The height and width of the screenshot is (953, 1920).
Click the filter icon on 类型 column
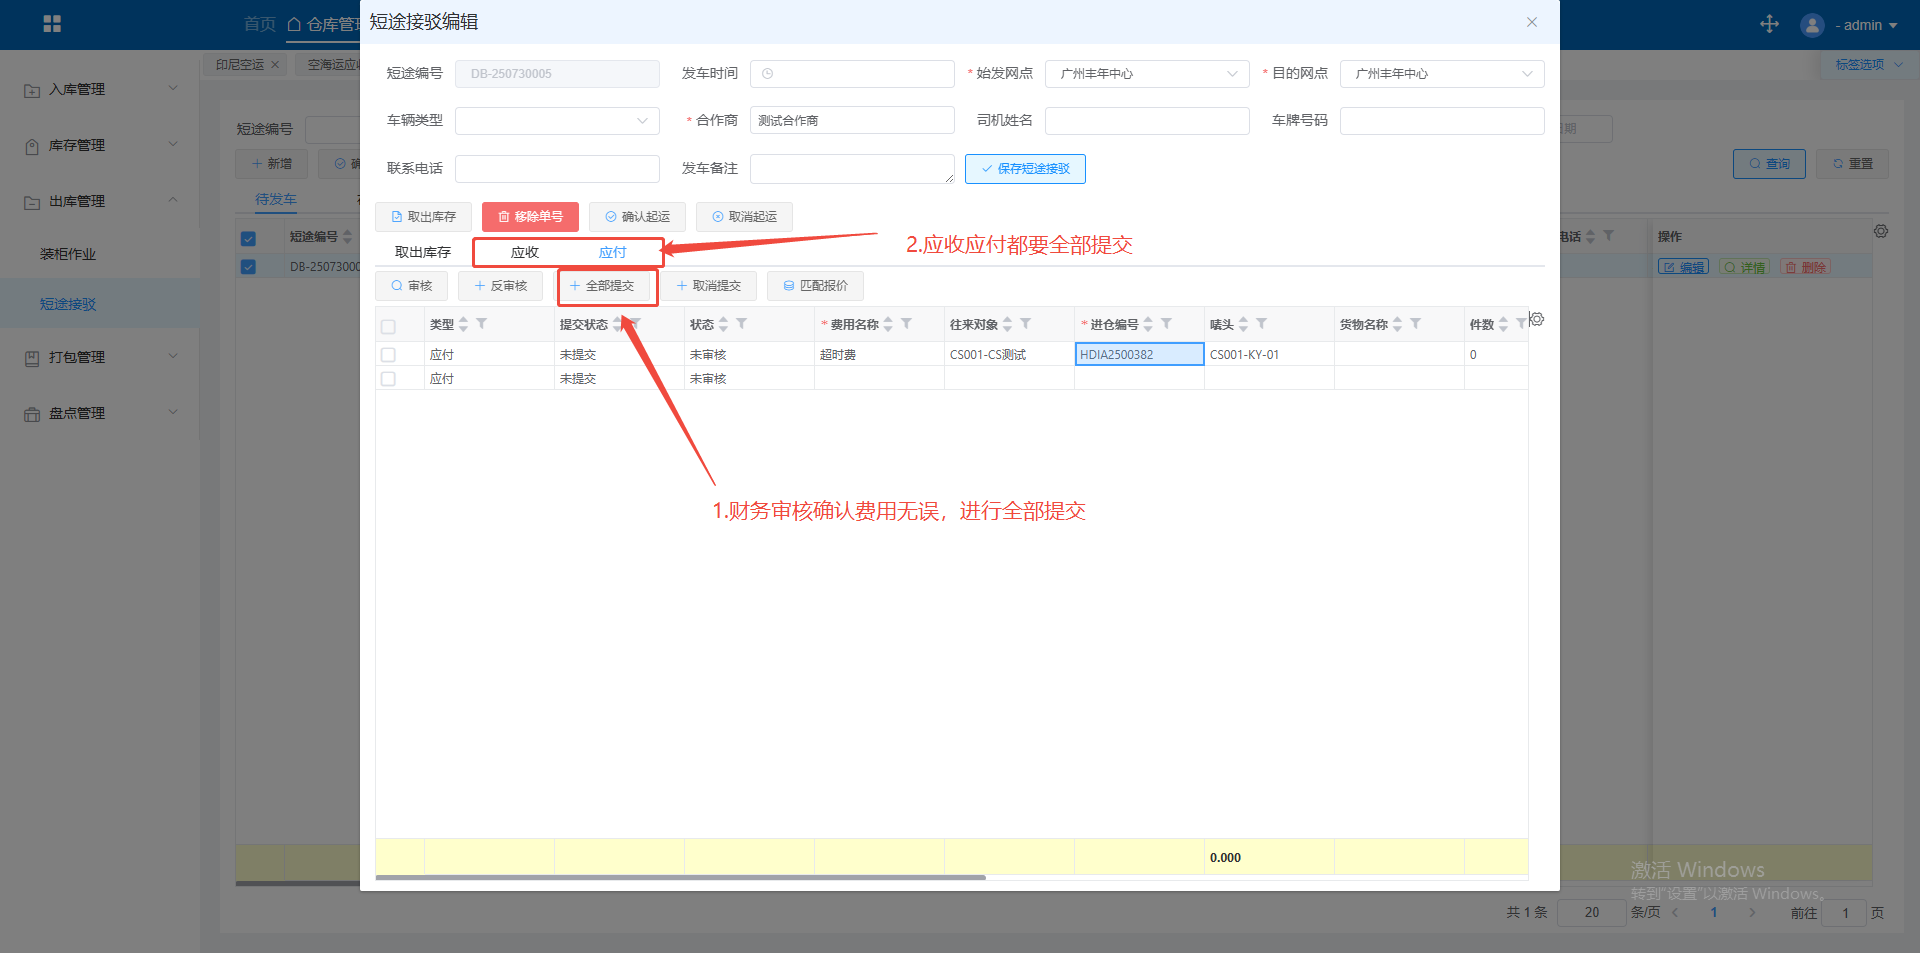click(482, 324)
